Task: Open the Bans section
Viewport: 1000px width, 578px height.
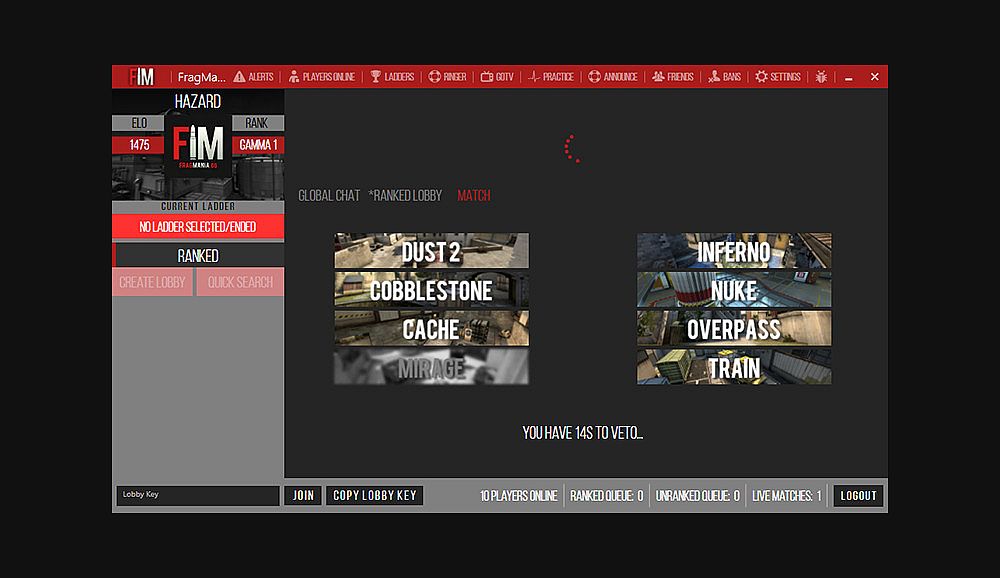Action: click(x=724, y=77)
